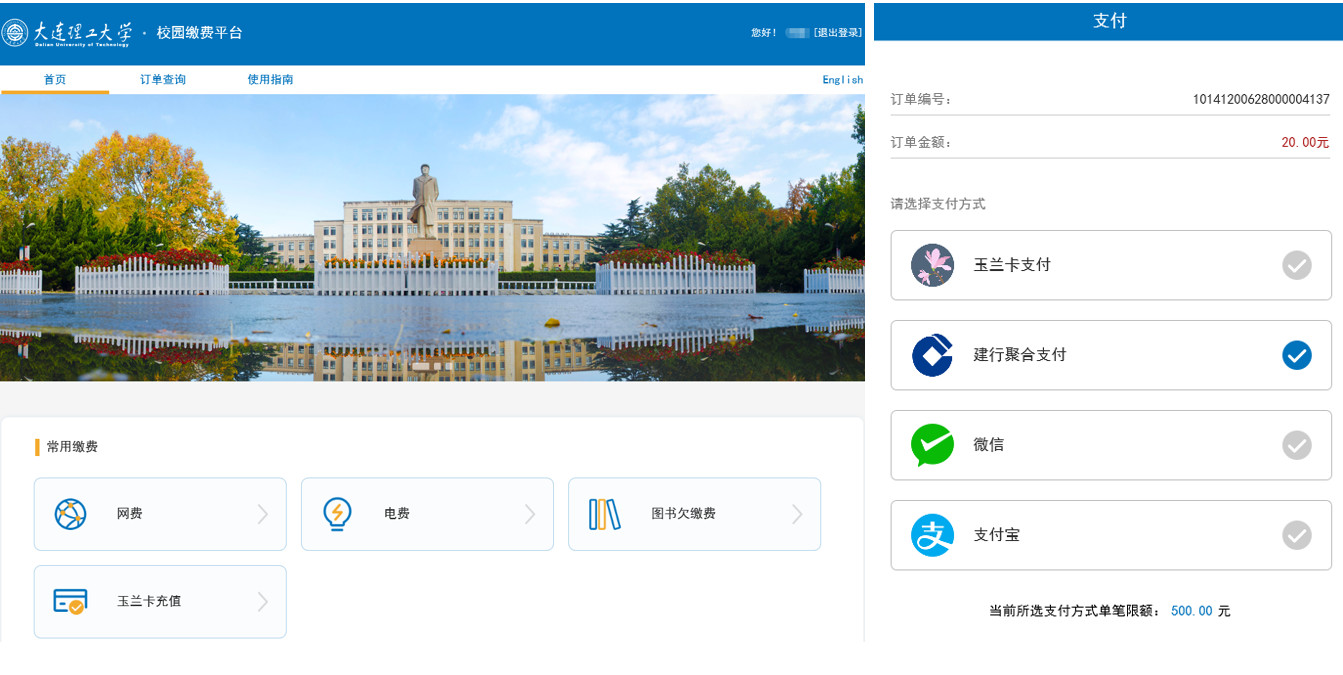The width and height of the screenshot is (1343, 675).
Task: Click the university logo in header
Action: point(15,33)
